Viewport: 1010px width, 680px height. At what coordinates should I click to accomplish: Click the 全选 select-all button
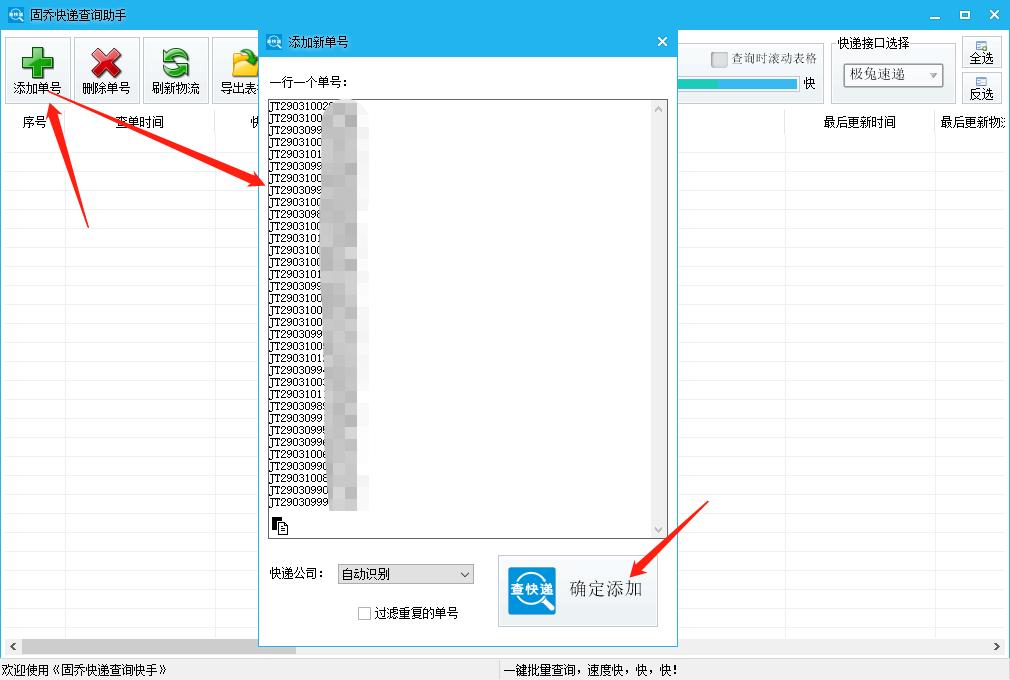pyautogui.click(x=981, y=53)
